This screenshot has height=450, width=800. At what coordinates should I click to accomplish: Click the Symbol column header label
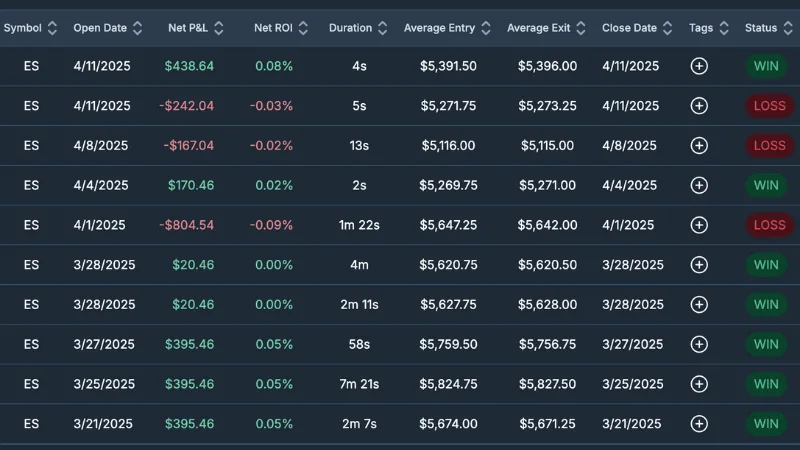pyautogui.click(x=22, y=28)
